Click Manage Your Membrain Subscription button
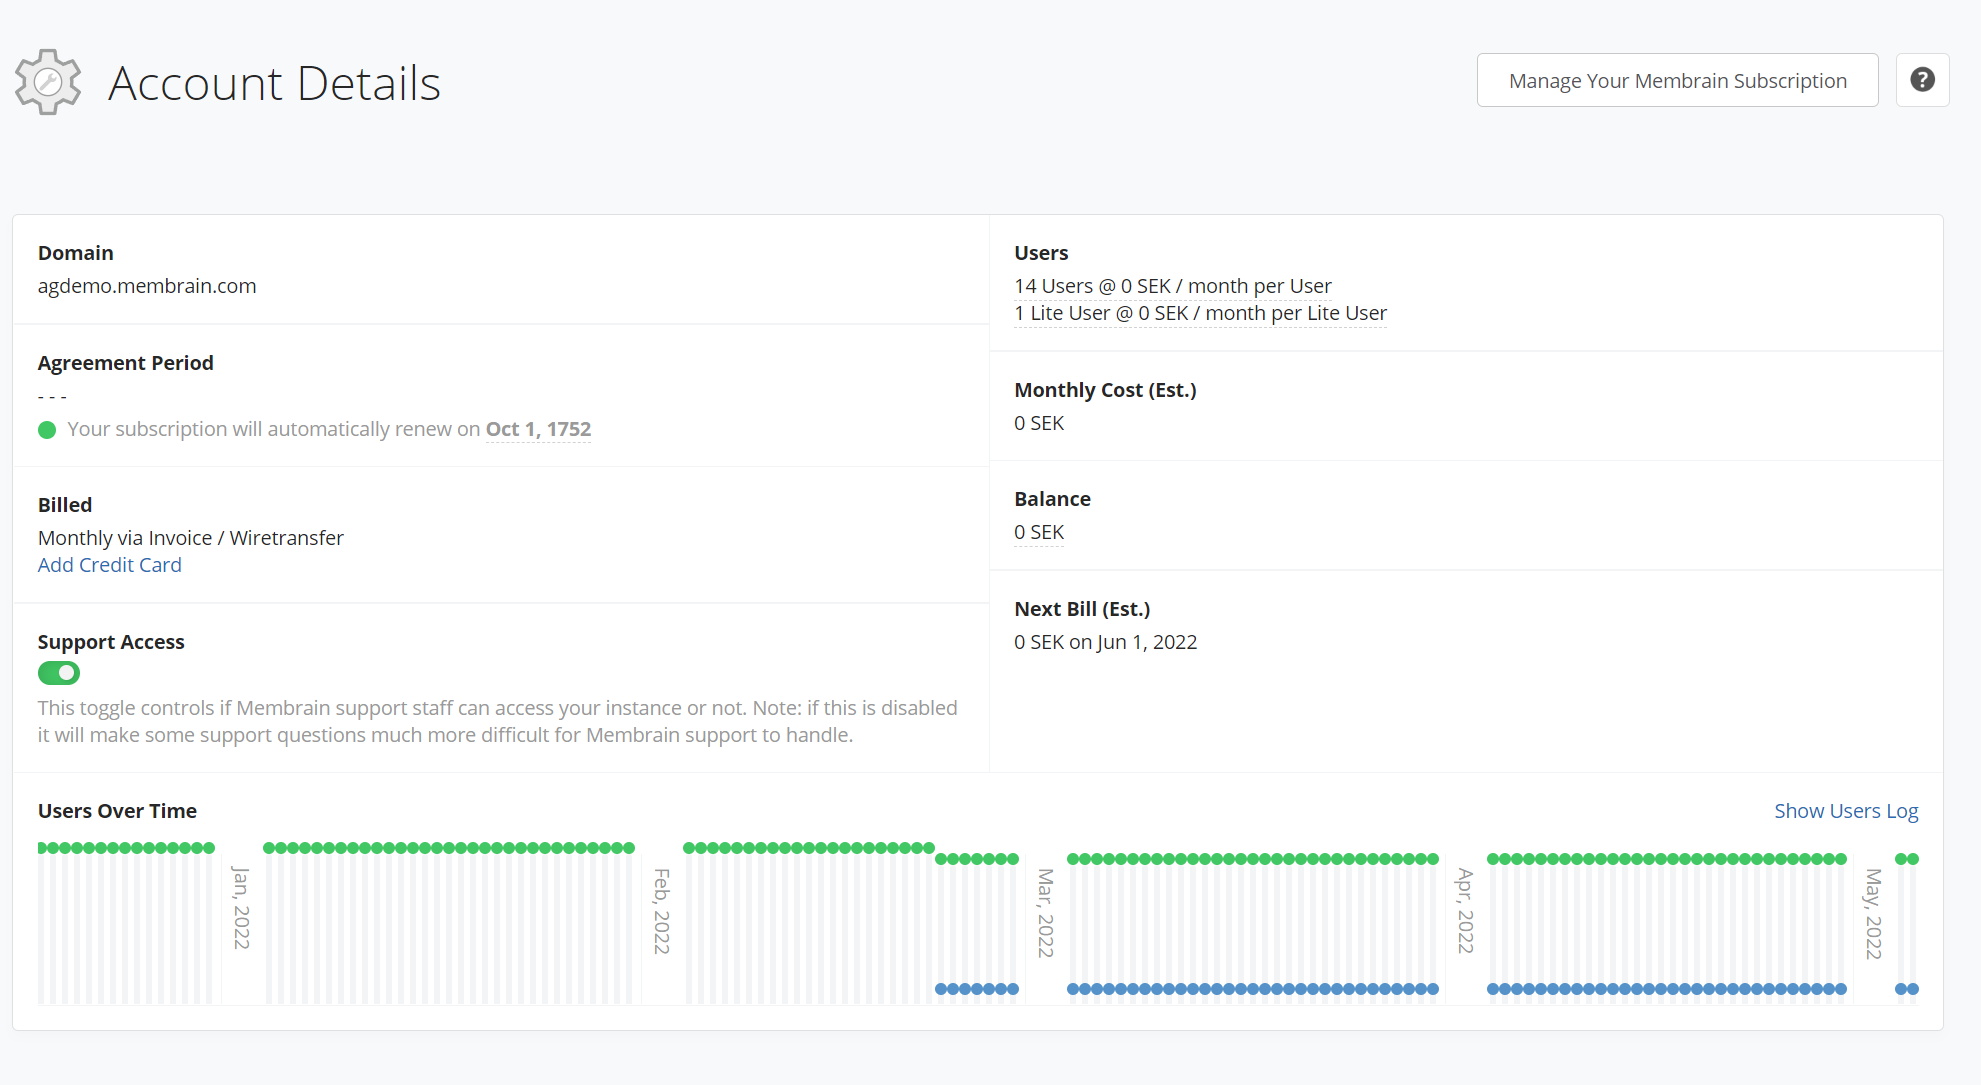Screen dimensions: 1981x1085 coord(1677,80)
